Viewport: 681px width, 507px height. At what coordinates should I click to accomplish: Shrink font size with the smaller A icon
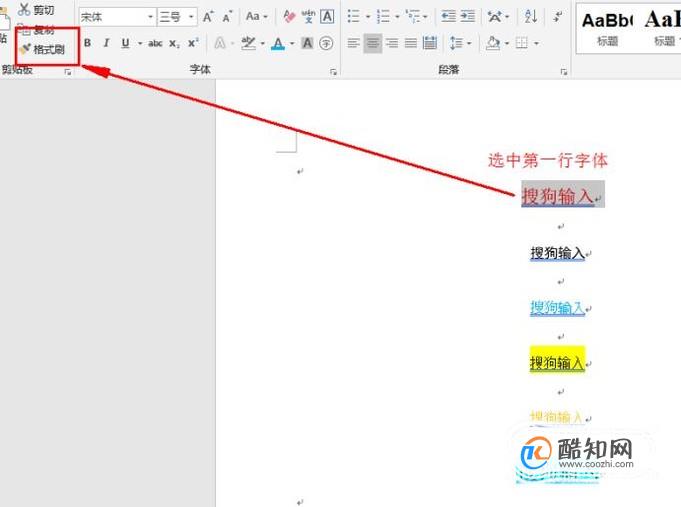click(x=227, y=17)
